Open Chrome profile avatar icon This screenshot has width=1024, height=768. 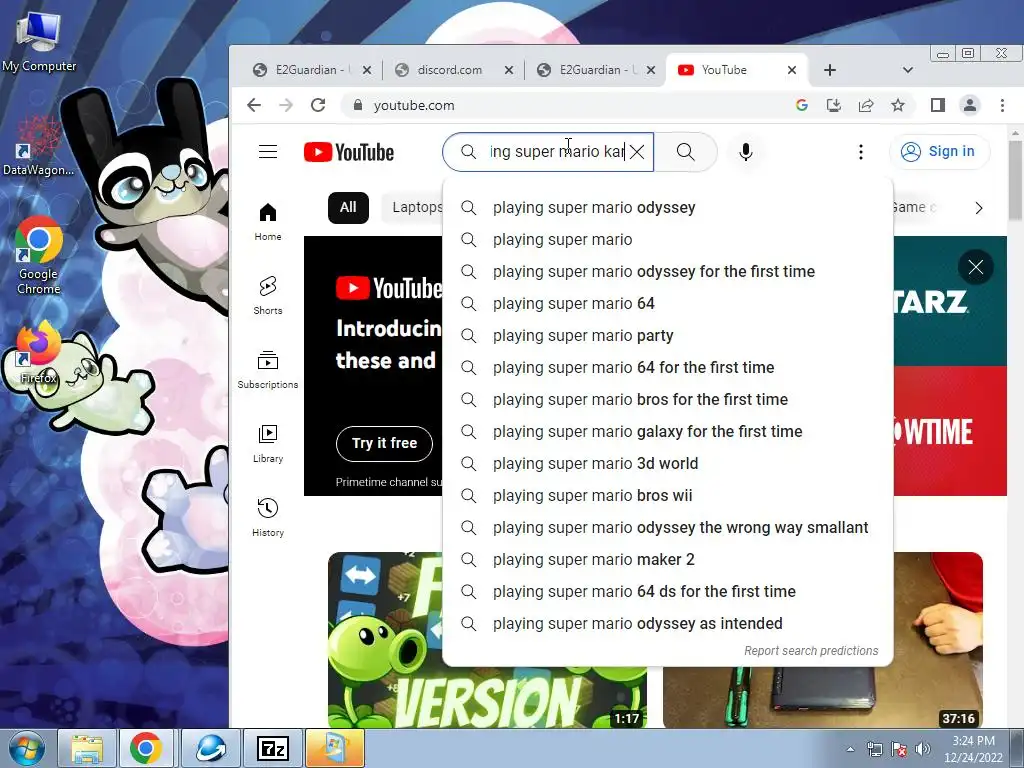[x=970, y=105]
